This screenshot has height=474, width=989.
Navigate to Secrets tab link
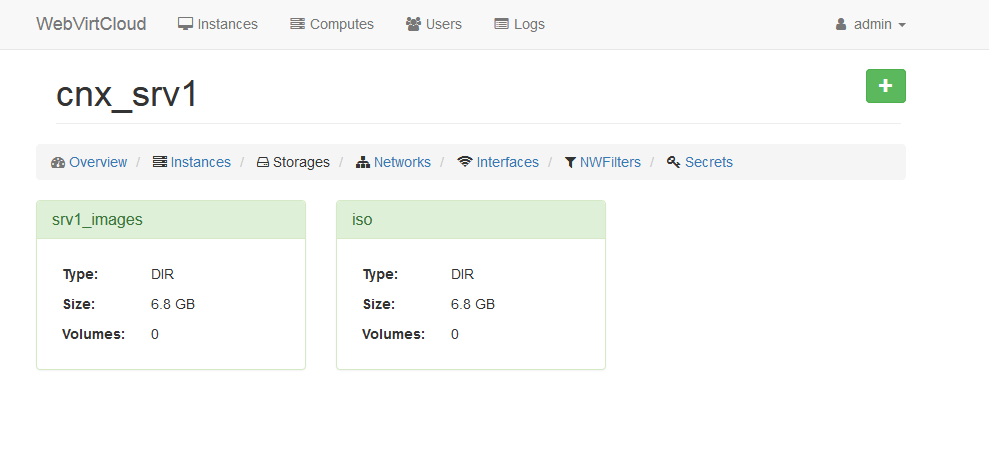(x=708, y=162)
